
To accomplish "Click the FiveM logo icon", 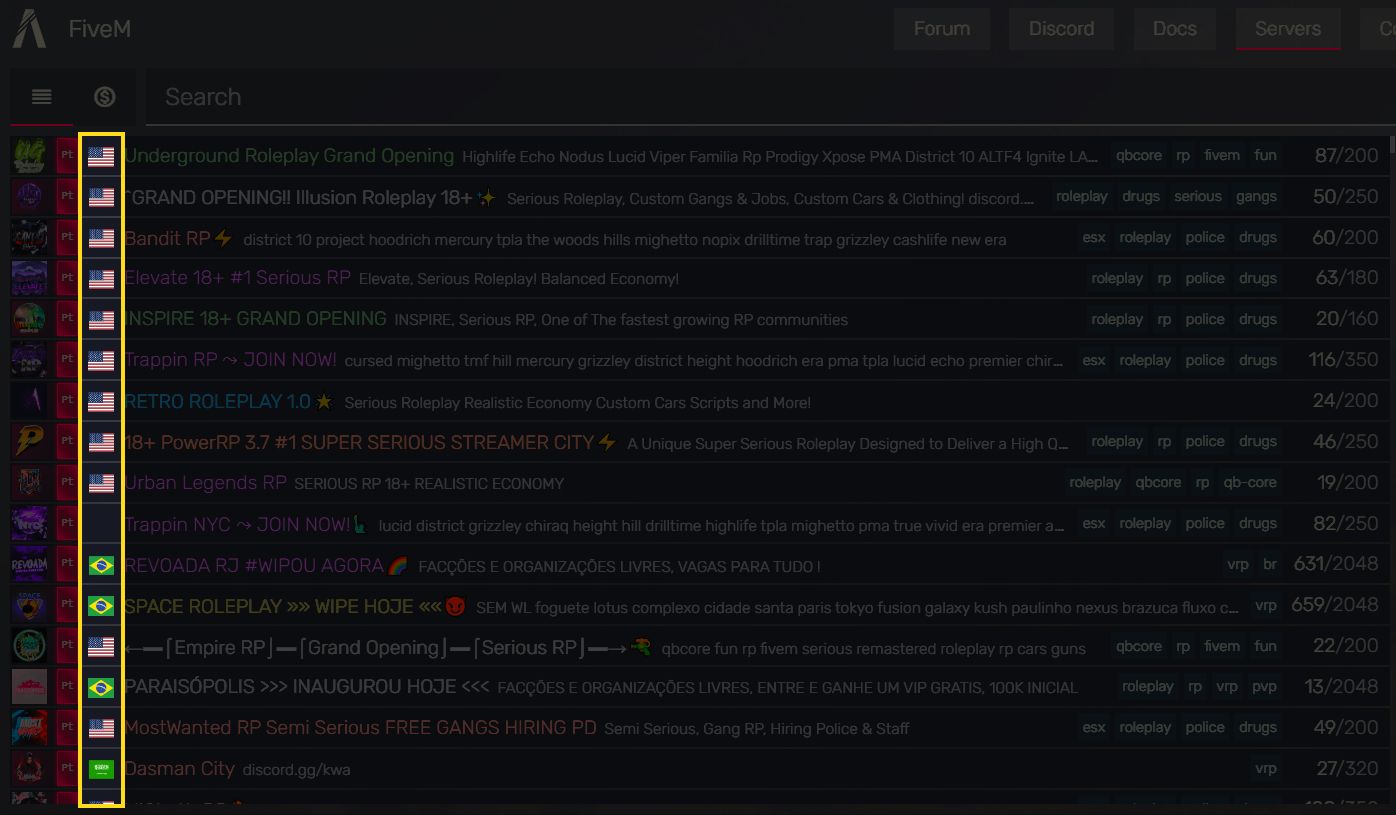I will (x=29, y=28).
